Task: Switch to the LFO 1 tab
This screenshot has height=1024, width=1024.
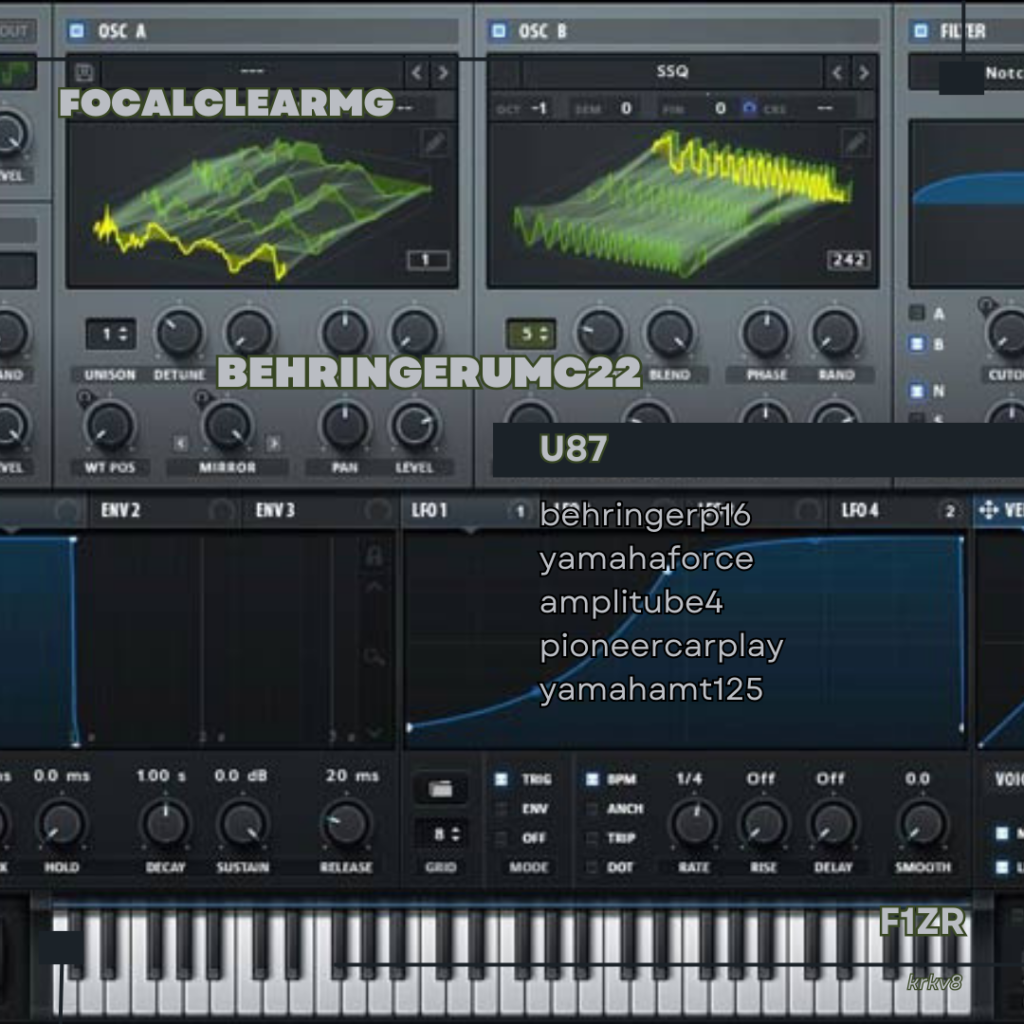Action: [x=429, y=510]
